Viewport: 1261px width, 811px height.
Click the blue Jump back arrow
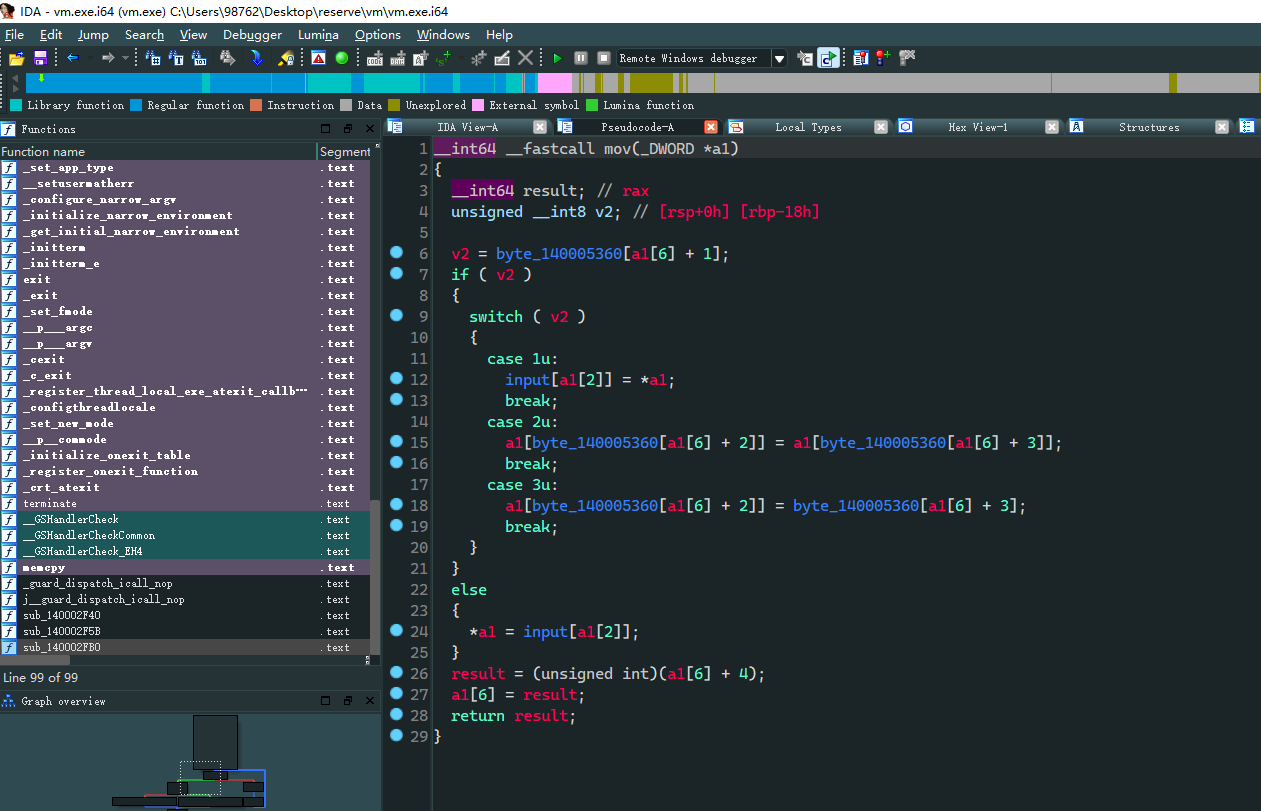pos(72,59)
